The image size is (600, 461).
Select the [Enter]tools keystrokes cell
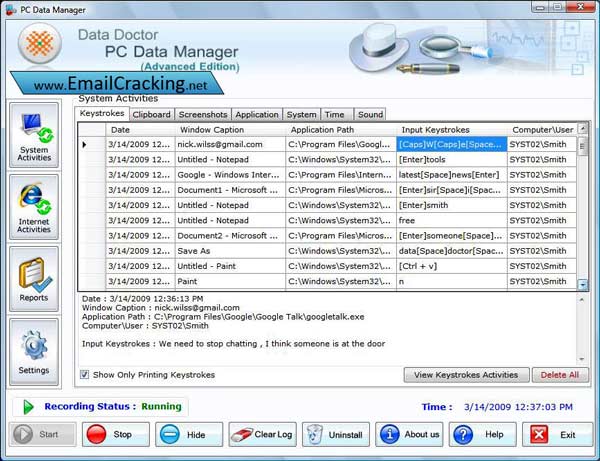[452, 160]
